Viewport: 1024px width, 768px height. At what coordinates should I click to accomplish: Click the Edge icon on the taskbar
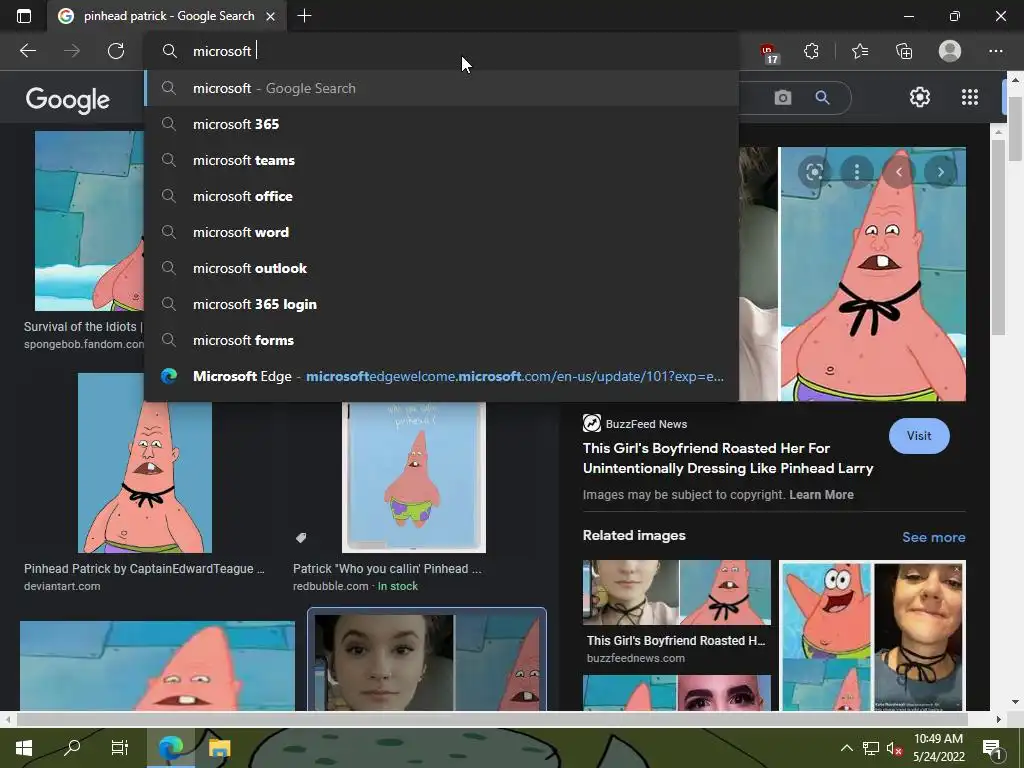click(170, 748)
